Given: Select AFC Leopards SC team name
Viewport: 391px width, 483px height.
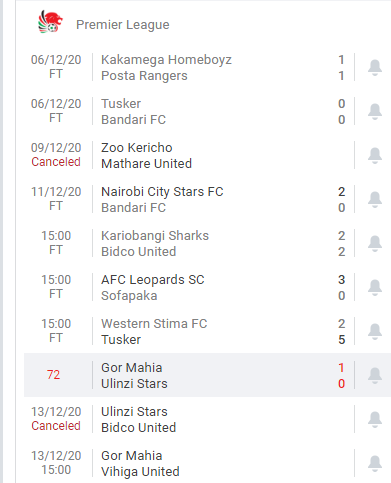Looking at the screenshot, I should (153, 280).
